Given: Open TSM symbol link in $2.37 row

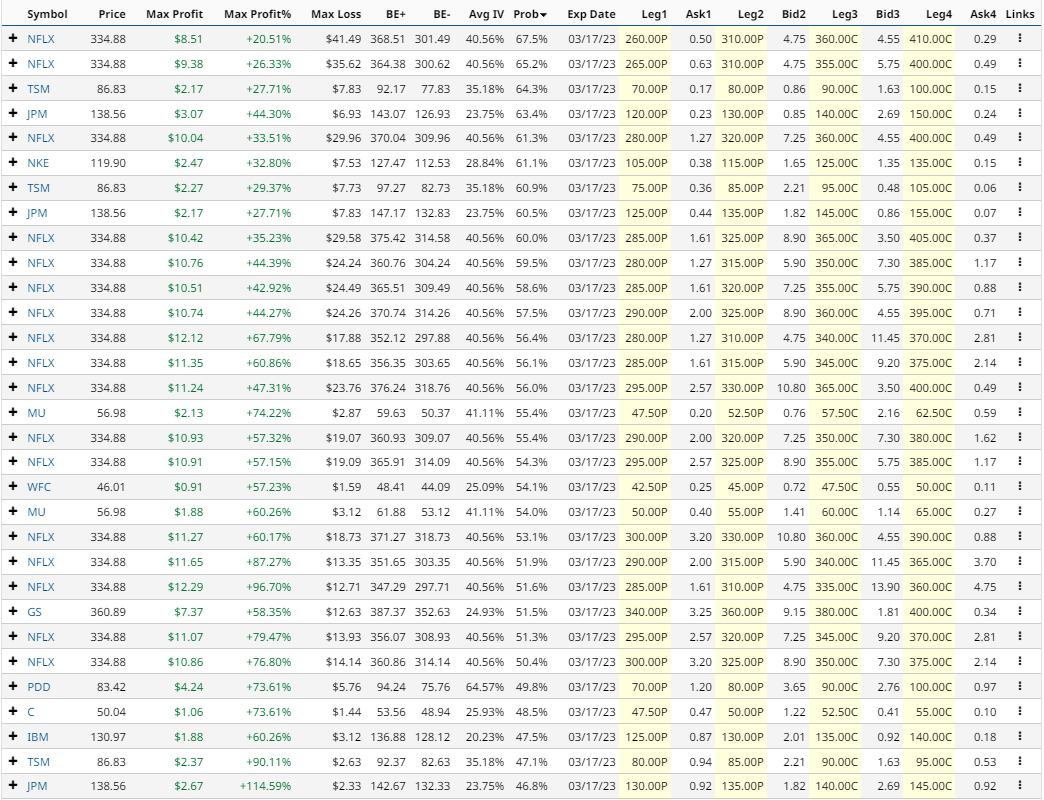Looking at the screenshot, I should [x=39, y=761].
